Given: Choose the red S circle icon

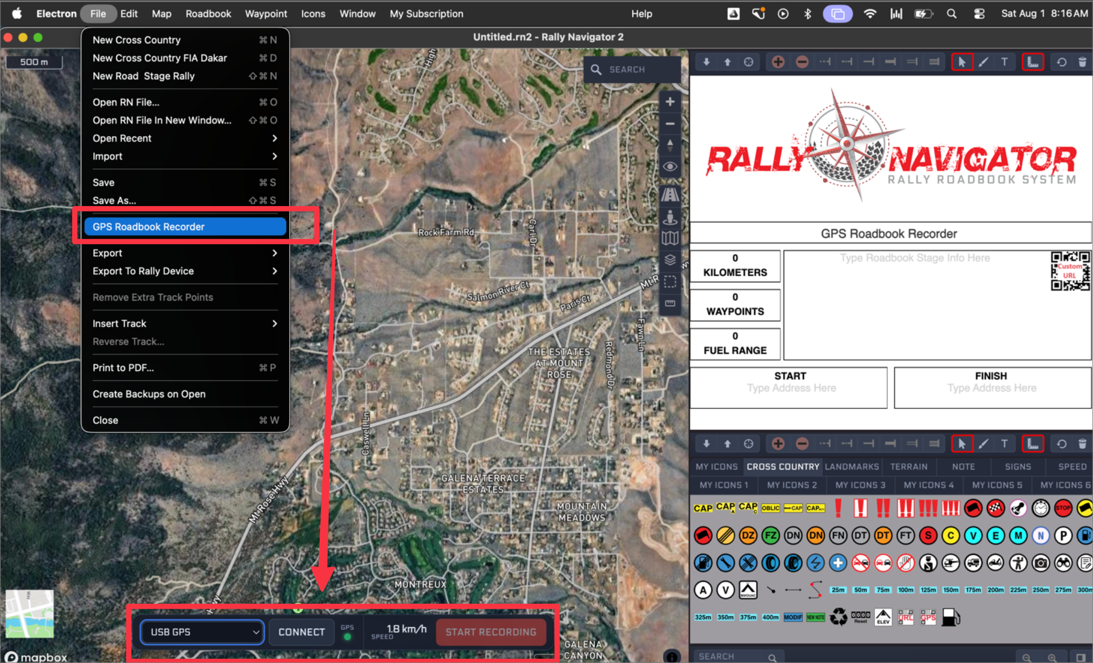Looking at the screenshot, I should coord(928,535).
